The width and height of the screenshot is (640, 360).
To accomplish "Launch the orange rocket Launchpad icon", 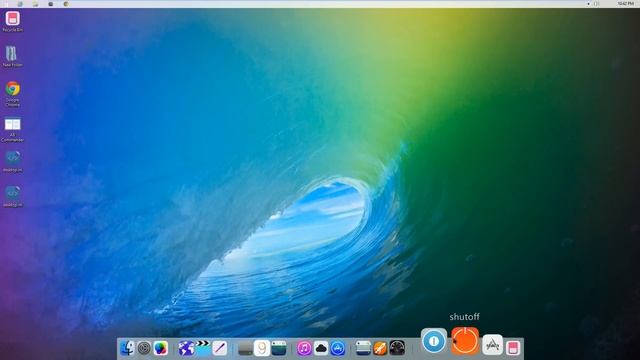I will [x=380, y=348].
